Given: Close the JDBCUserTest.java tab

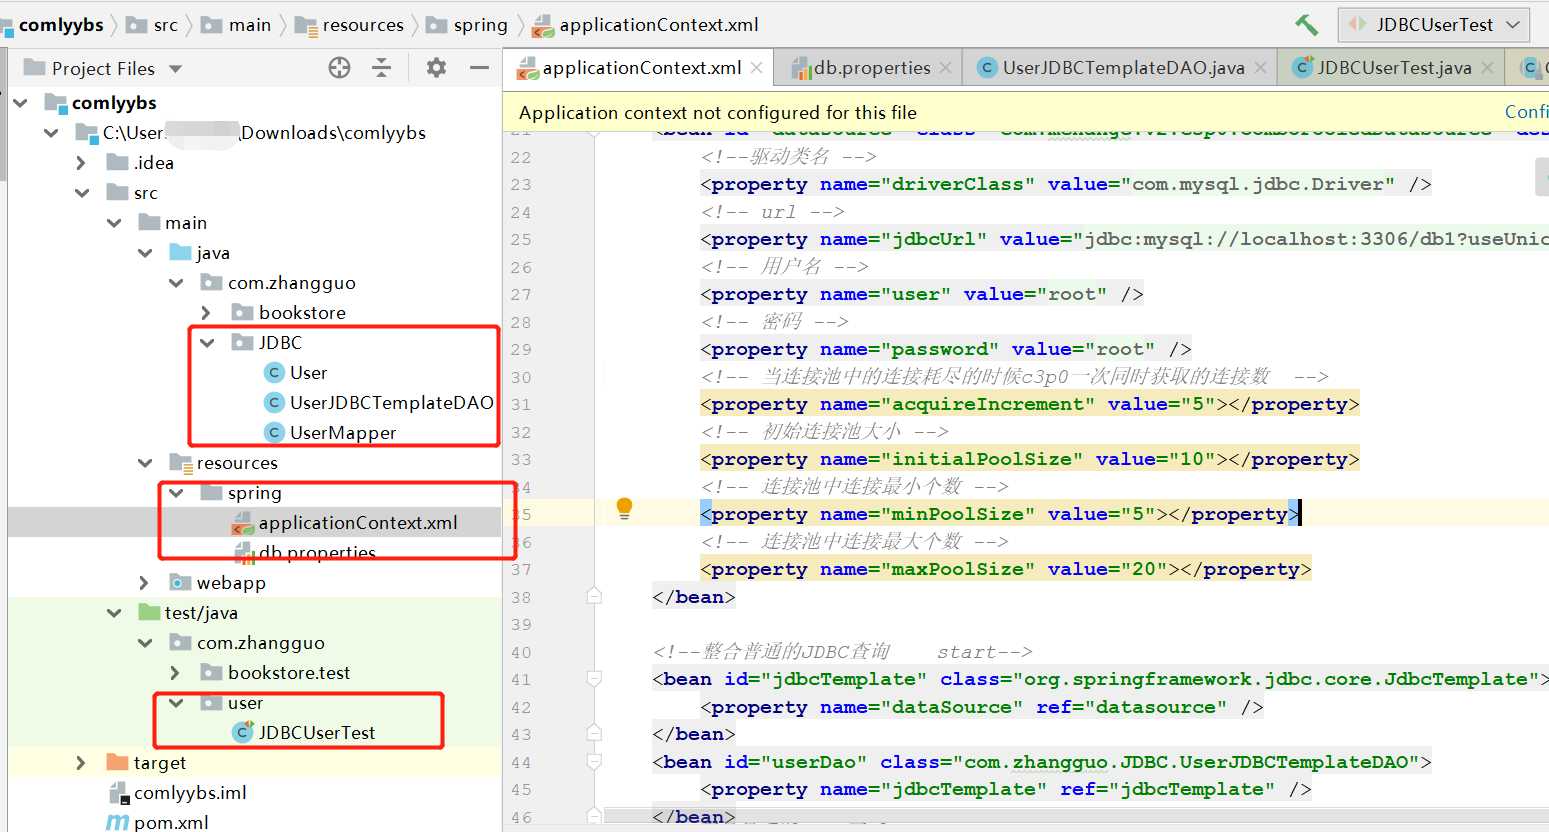Looking at the screenshot, I should (1487, 68).
